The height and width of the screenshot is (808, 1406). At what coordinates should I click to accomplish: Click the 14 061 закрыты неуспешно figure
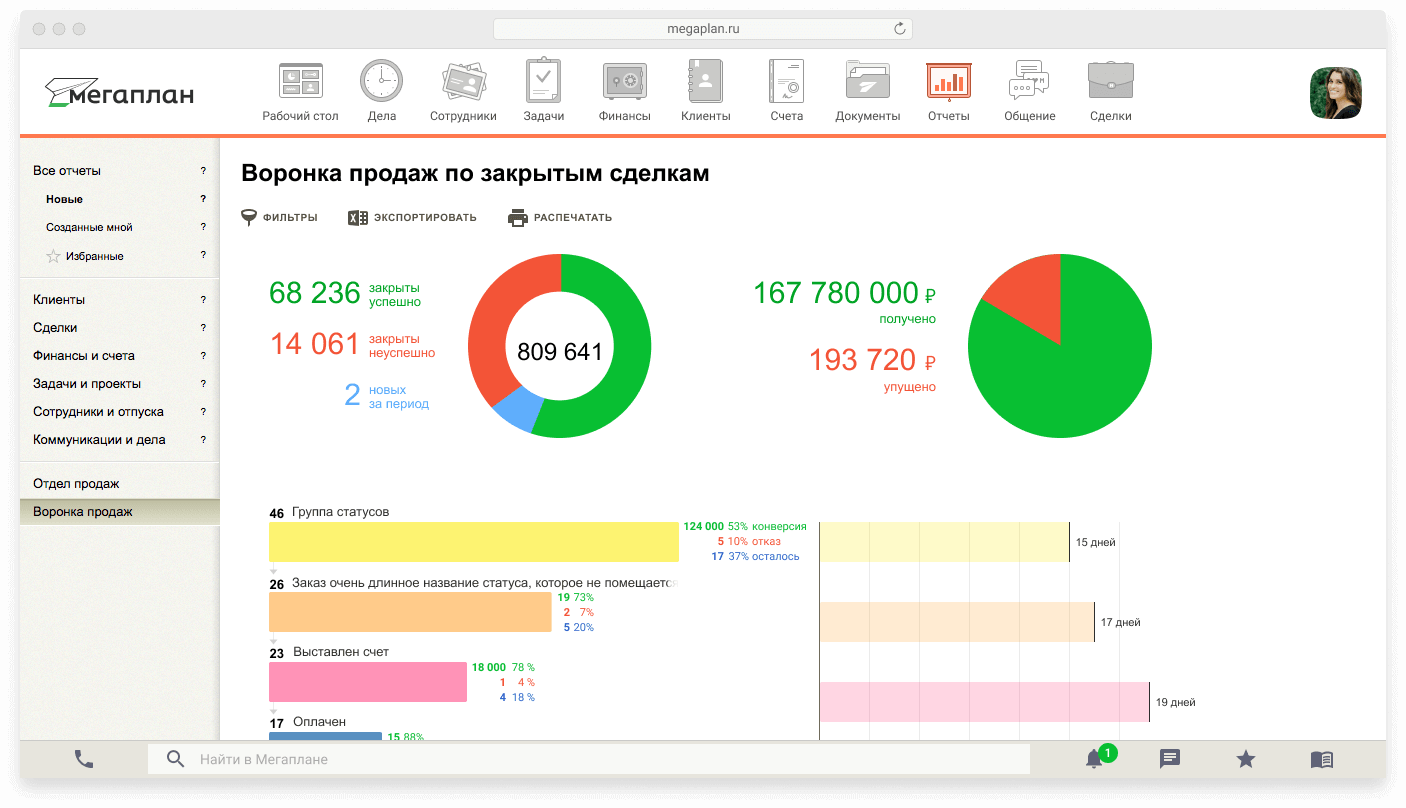[x=353, y=345]
